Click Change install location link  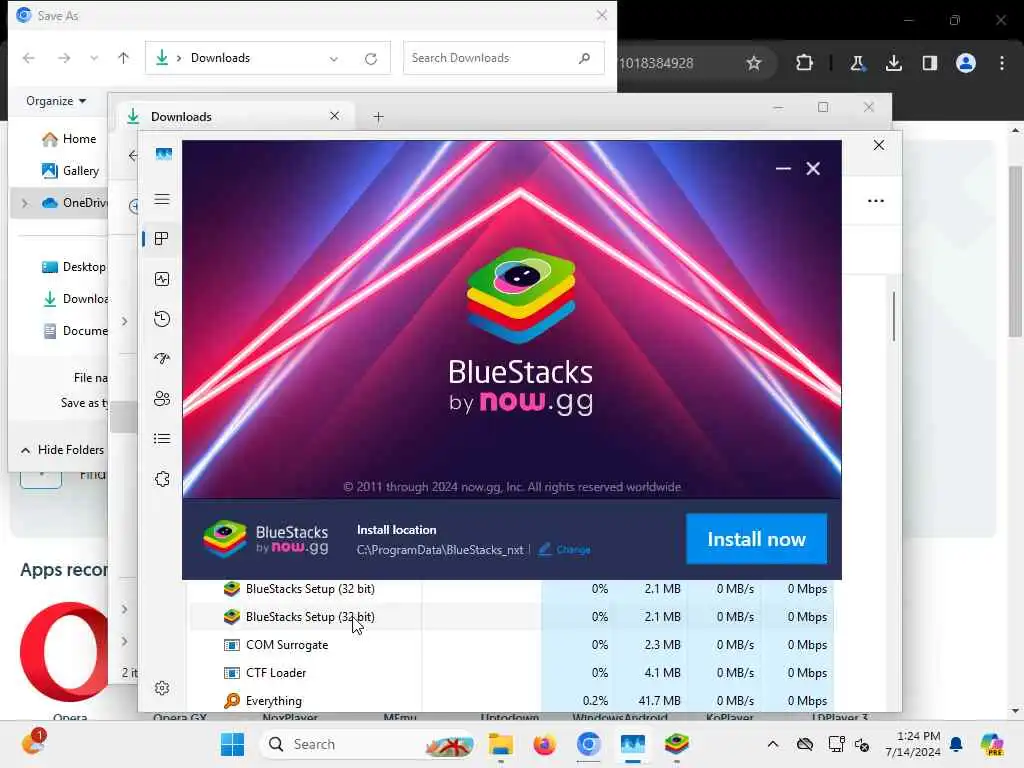(565, 550)
